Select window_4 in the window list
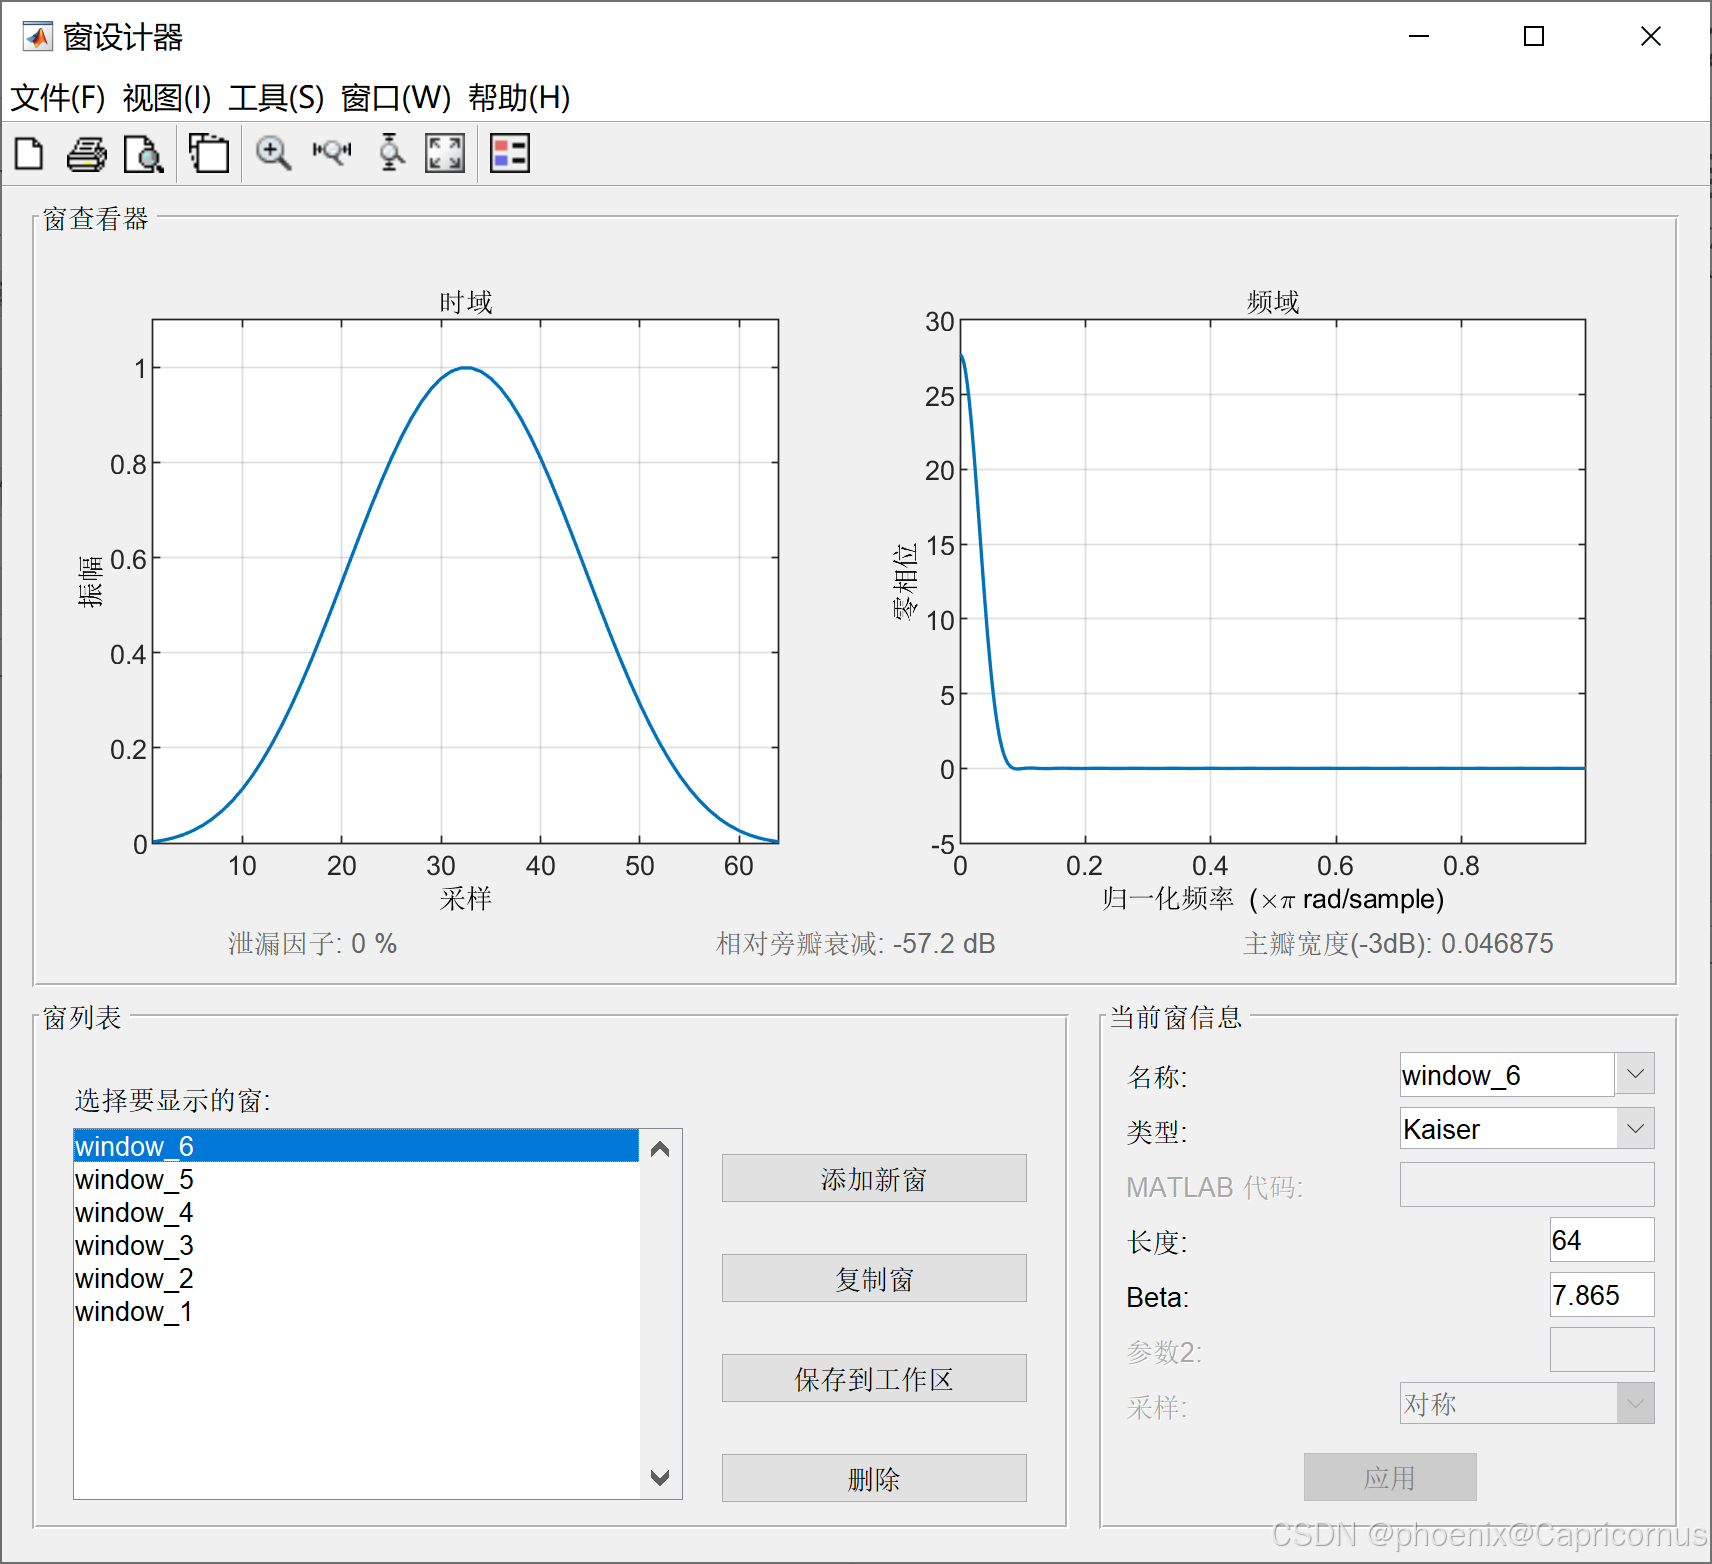Image resolution: width=1712 pixels, height=1564 pixels. click(356, 1212)
